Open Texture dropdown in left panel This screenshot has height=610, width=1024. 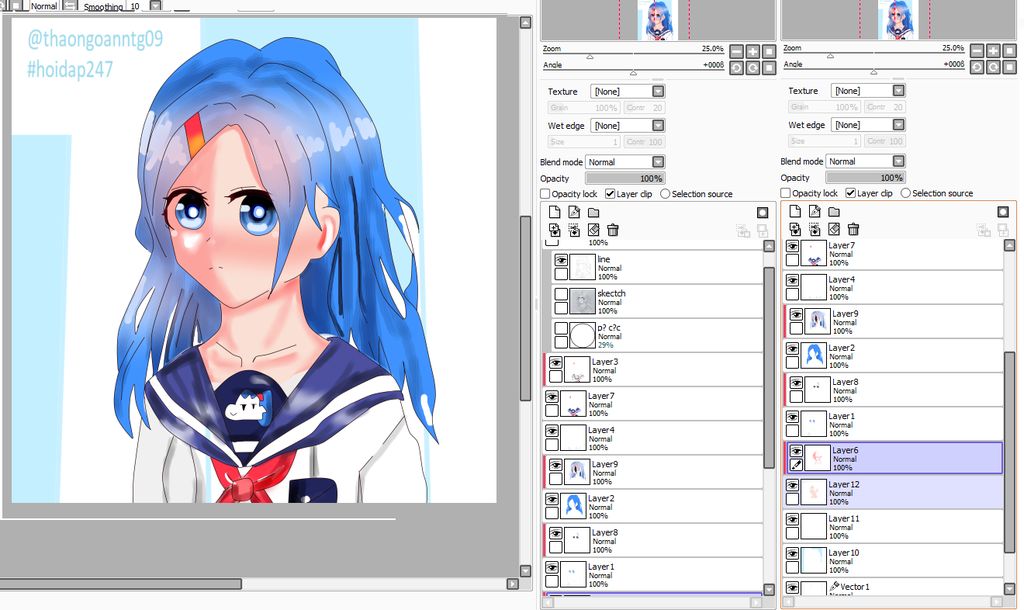tap(658, 91)
